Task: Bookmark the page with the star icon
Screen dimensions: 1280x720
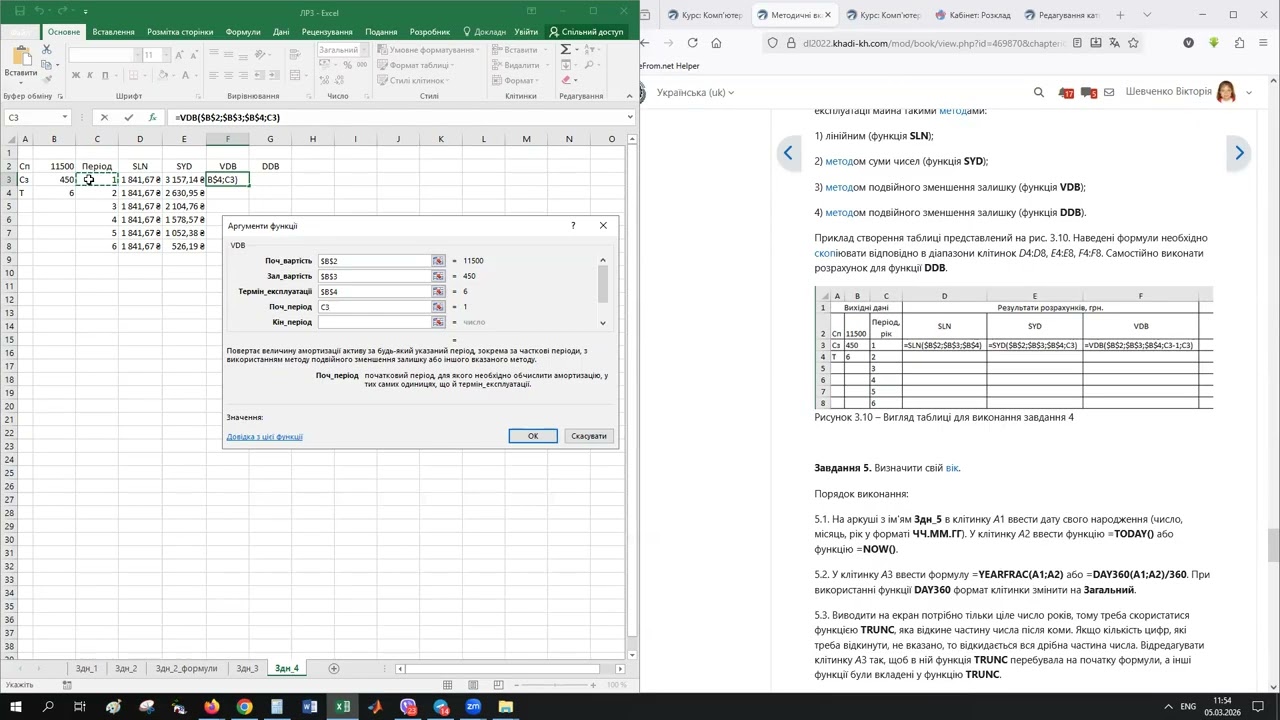Action: 1133,43
